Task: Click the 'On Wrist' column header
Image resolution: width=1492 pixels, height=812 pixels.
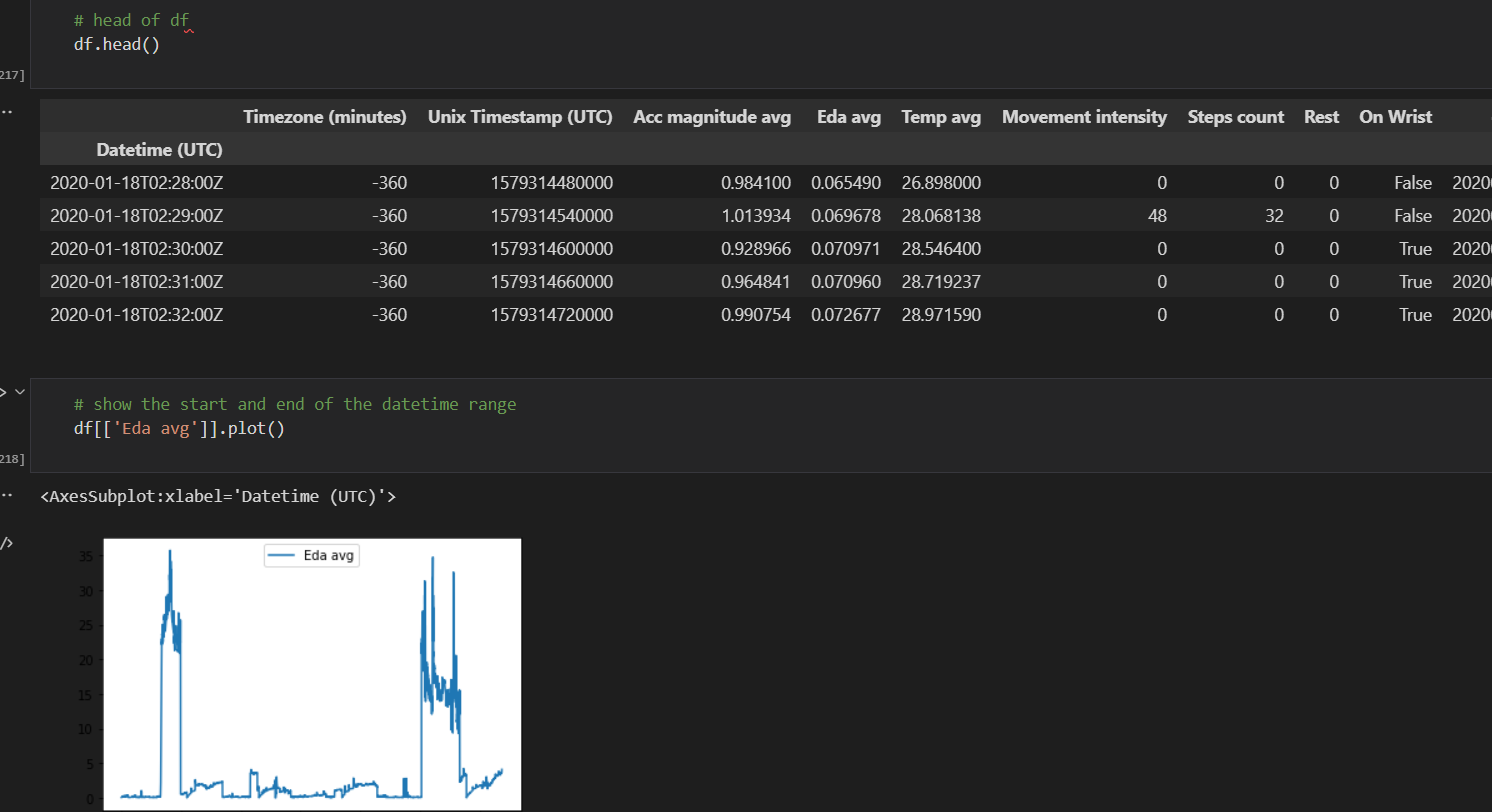Action: pyautogui.click(x=1396, y=117)
